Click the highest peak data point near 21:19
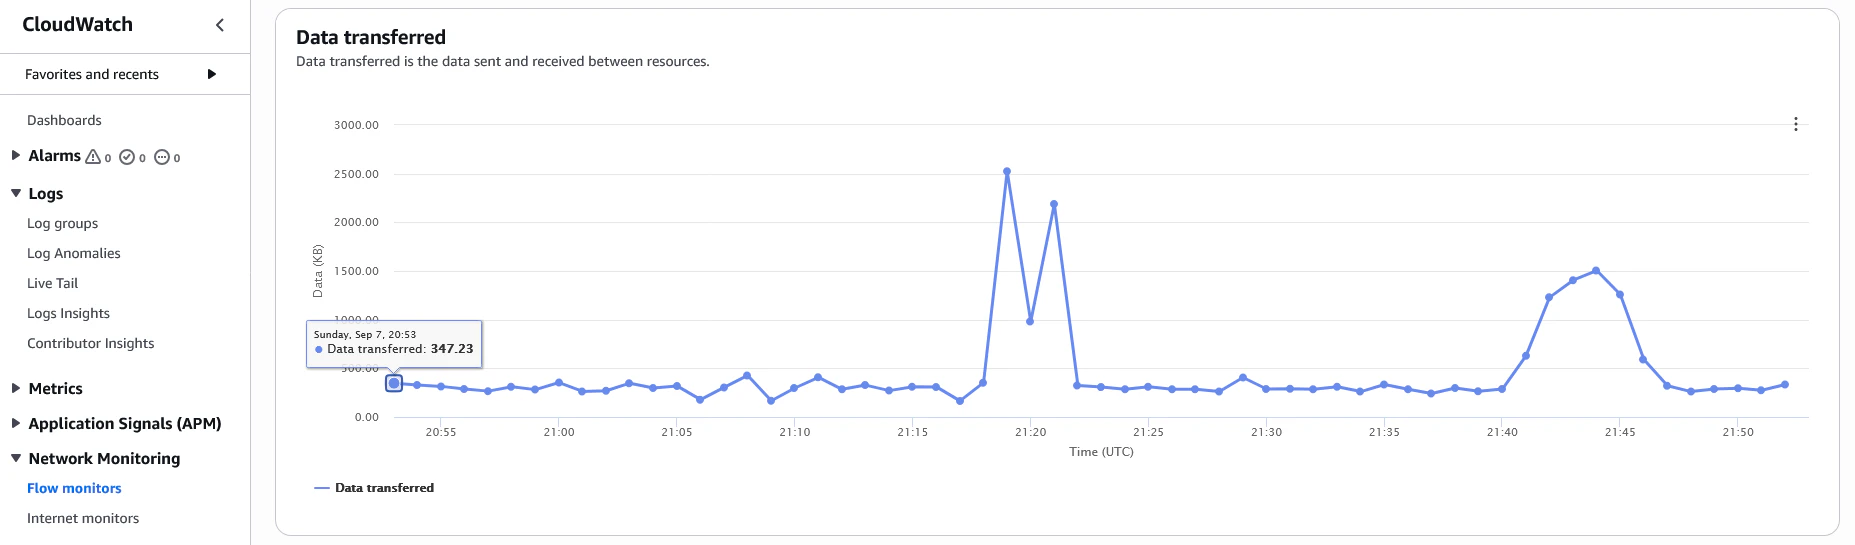 [1006, 171]
